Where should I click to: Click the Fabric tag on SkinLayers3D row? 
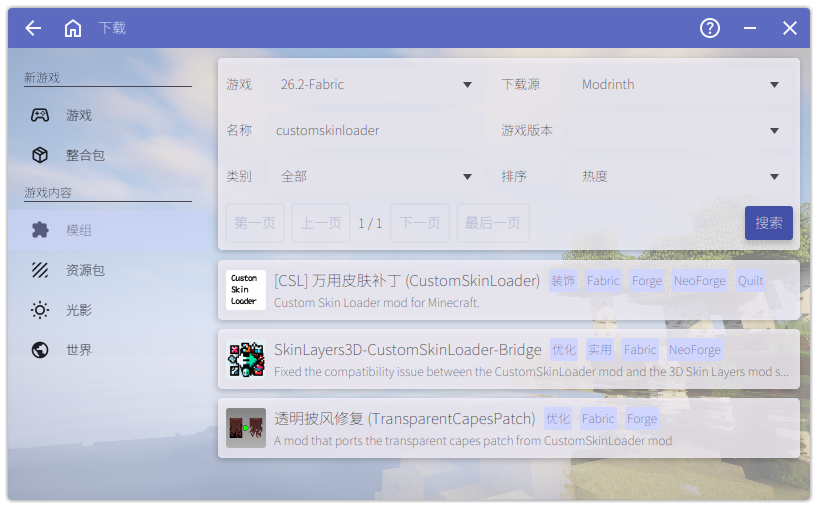[x=640, y=349]
